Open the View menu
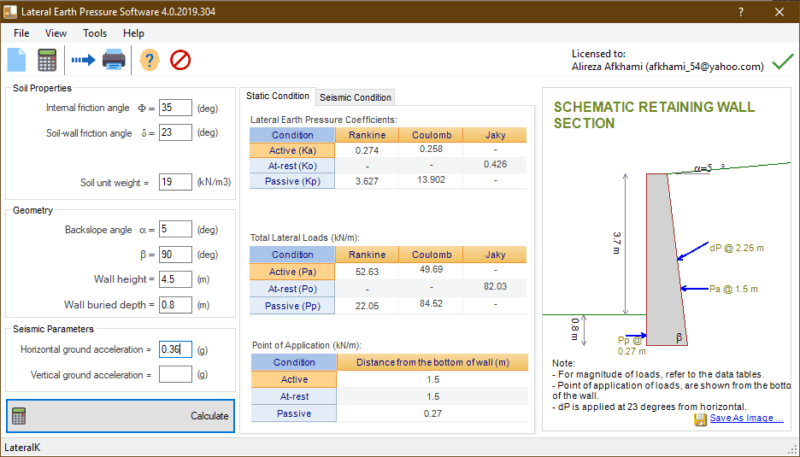Image resolution: width=800 pixels, height=457 pixels. 56,33
